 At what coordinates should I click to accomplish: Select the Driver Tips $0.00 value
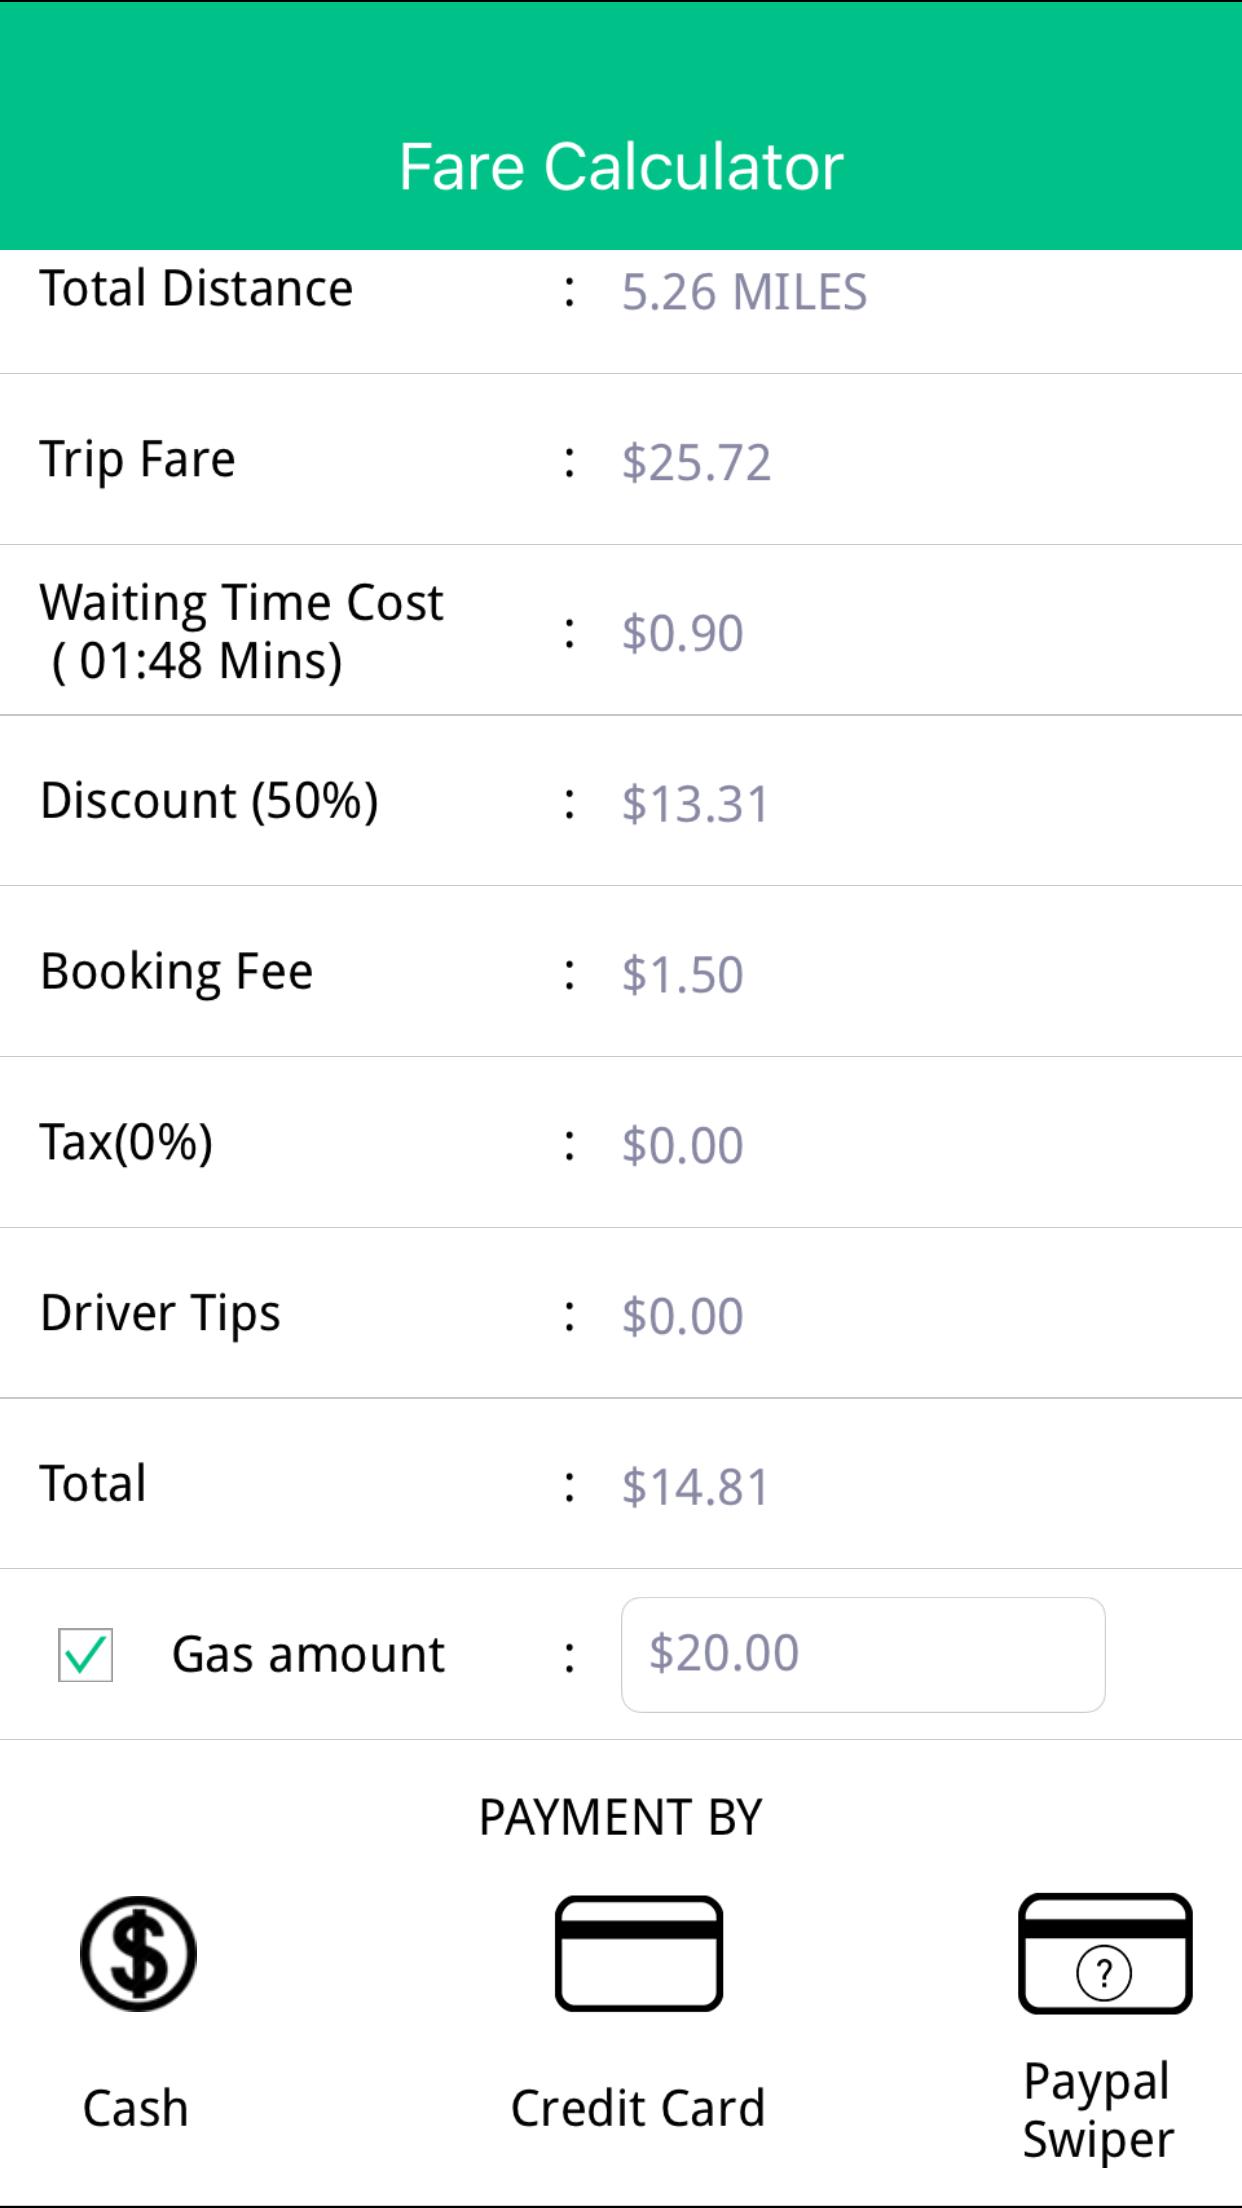pyautogui.click(x=682, y=1316)
